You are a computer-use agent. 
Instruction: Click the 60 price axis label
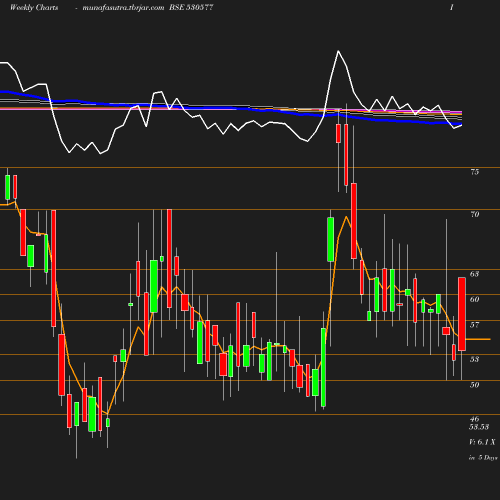coord(475,299)
